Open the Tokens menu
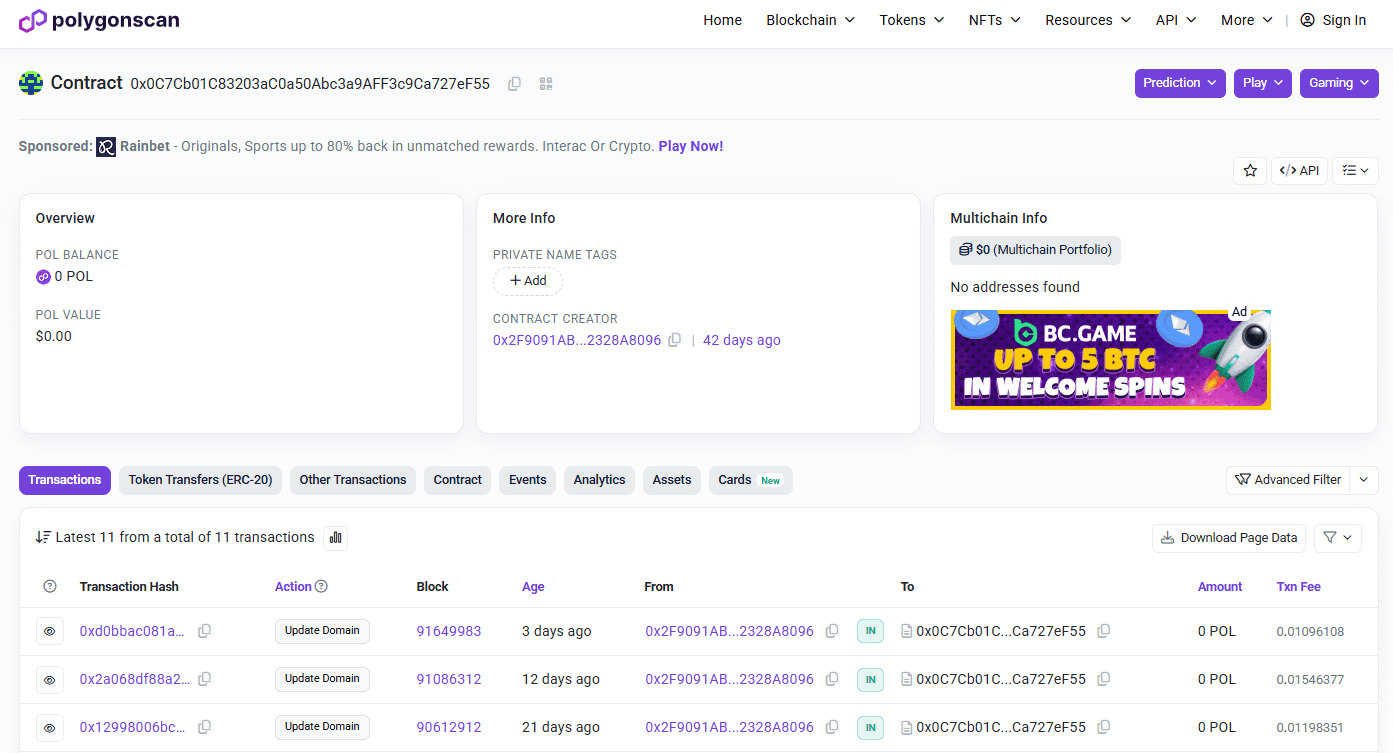The image size is (1393, 753). (x=911, y=20)
